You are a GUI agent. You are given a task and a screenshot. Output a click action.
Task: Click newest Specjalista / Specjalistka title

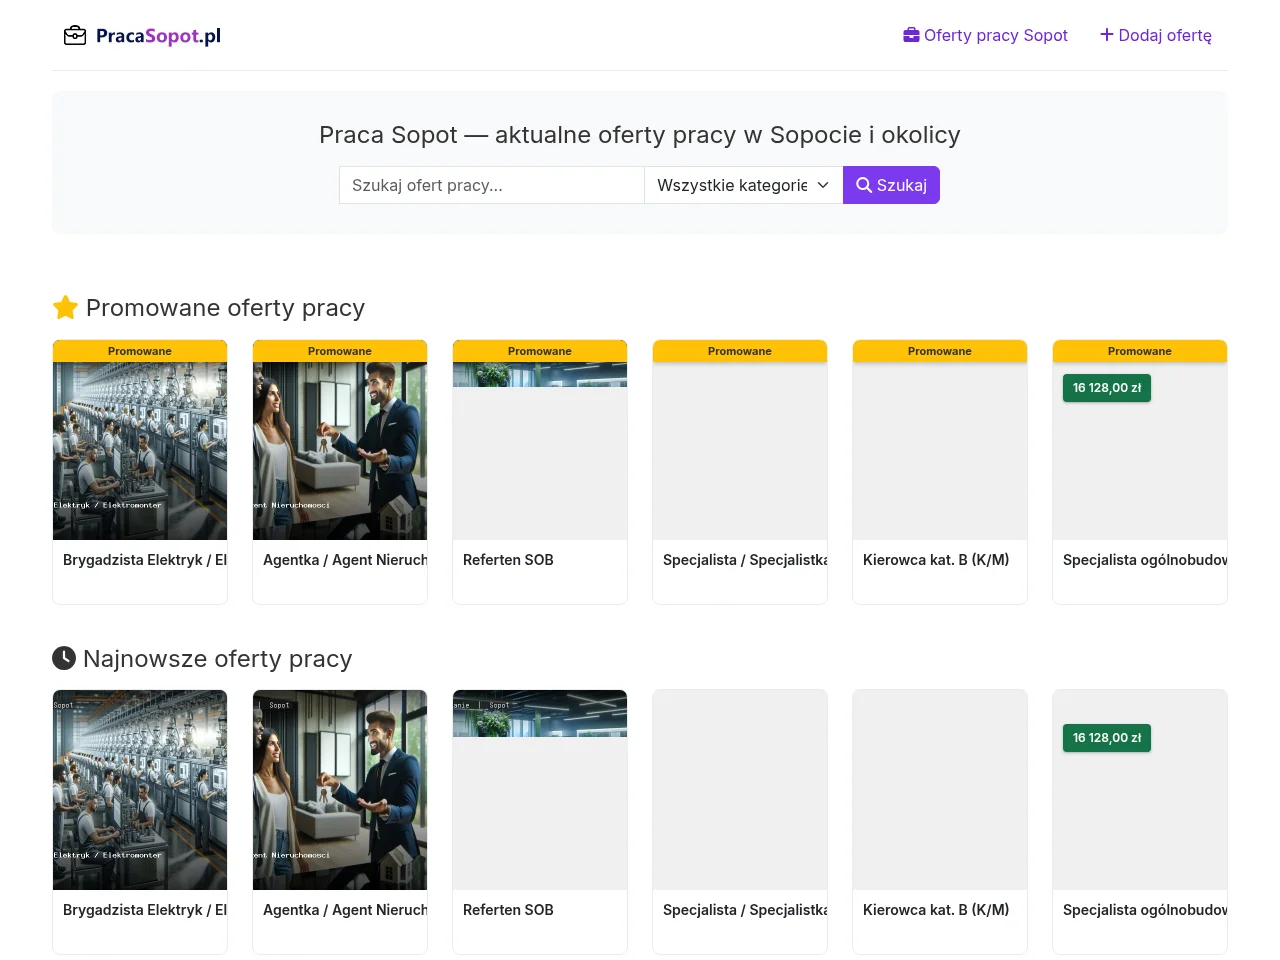(745, 910)
